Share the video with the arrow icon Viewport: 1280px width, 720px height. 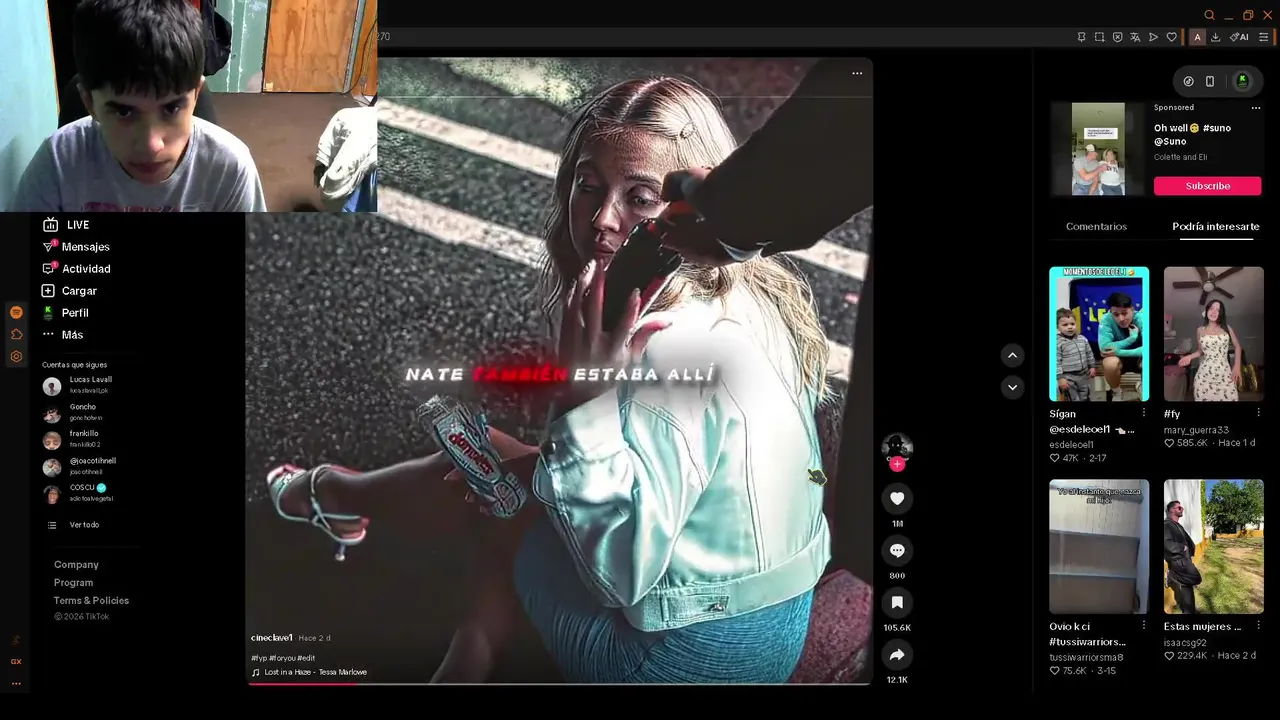[x=897, y=655]
